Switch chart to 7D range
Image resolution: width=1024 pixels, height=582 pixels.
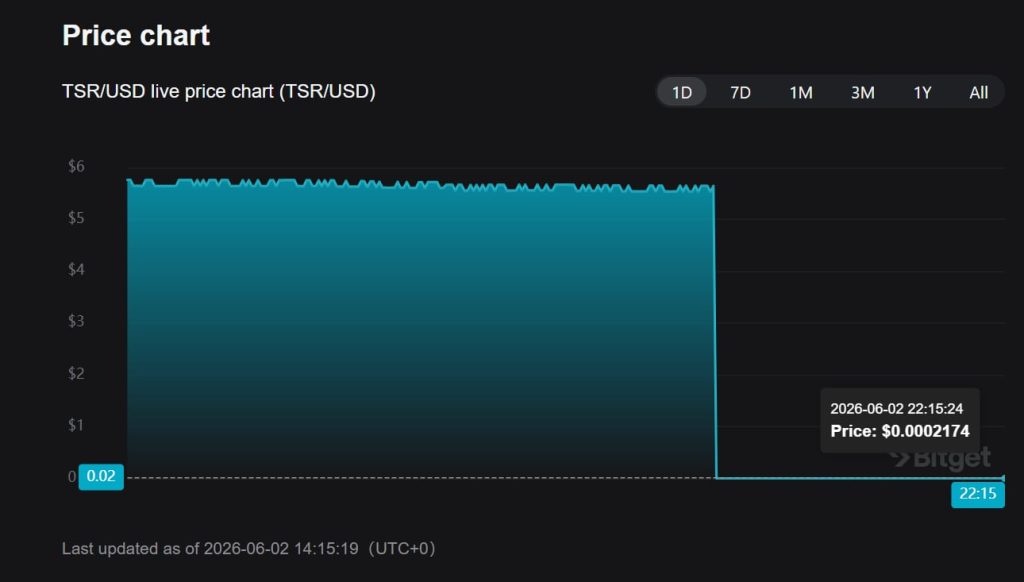(740, 92)
